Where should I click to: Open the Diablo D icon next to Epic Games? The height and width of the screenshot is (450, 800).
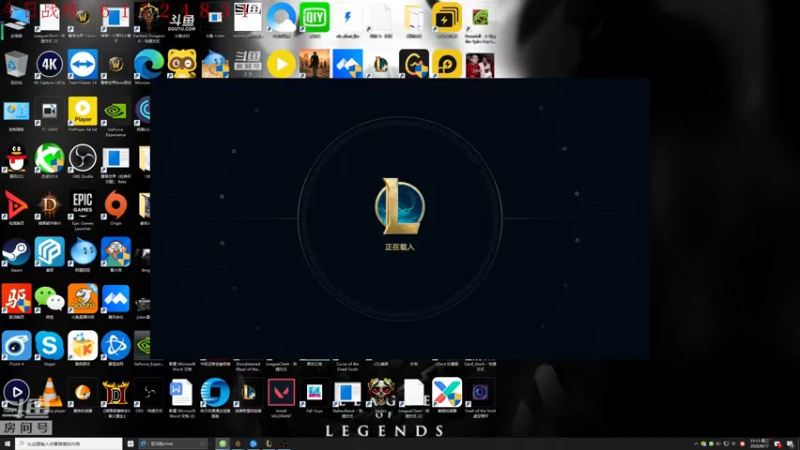click(49, 207)
